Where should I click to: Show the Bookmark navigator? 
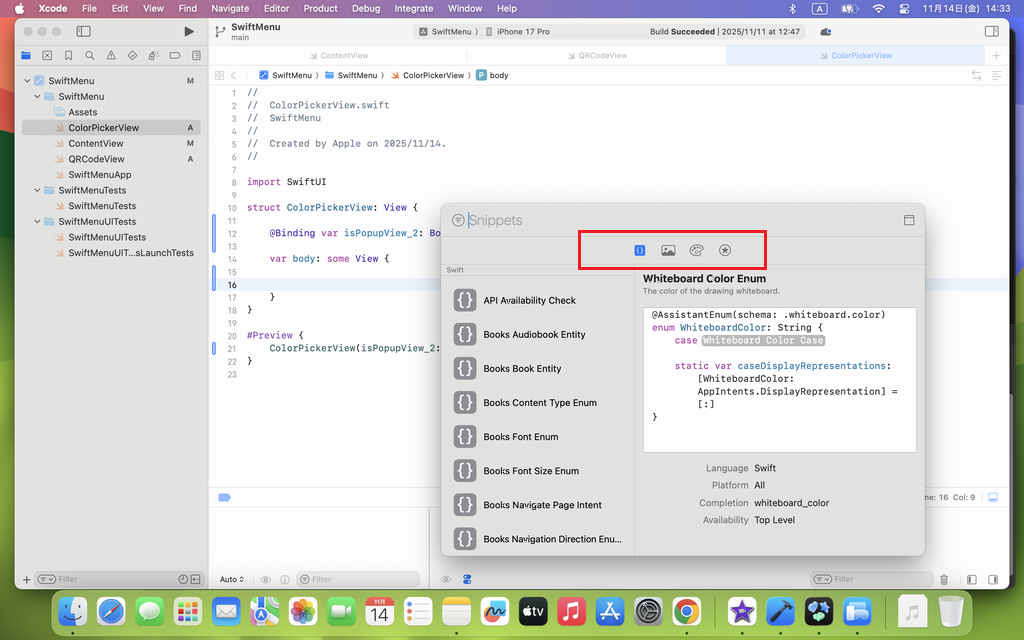click(x=68, y=56)
